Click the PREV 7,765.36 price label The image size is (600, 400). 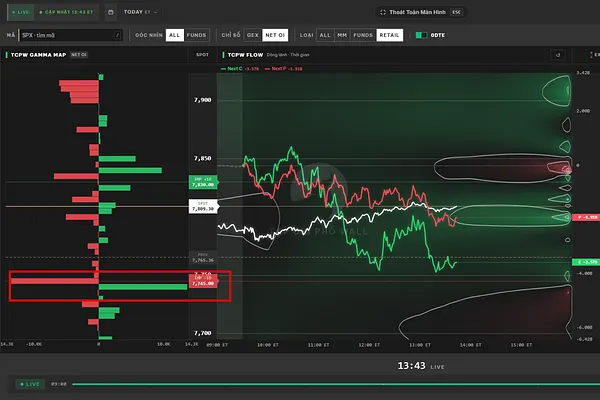pyautogui.click(x=203, y=258)
